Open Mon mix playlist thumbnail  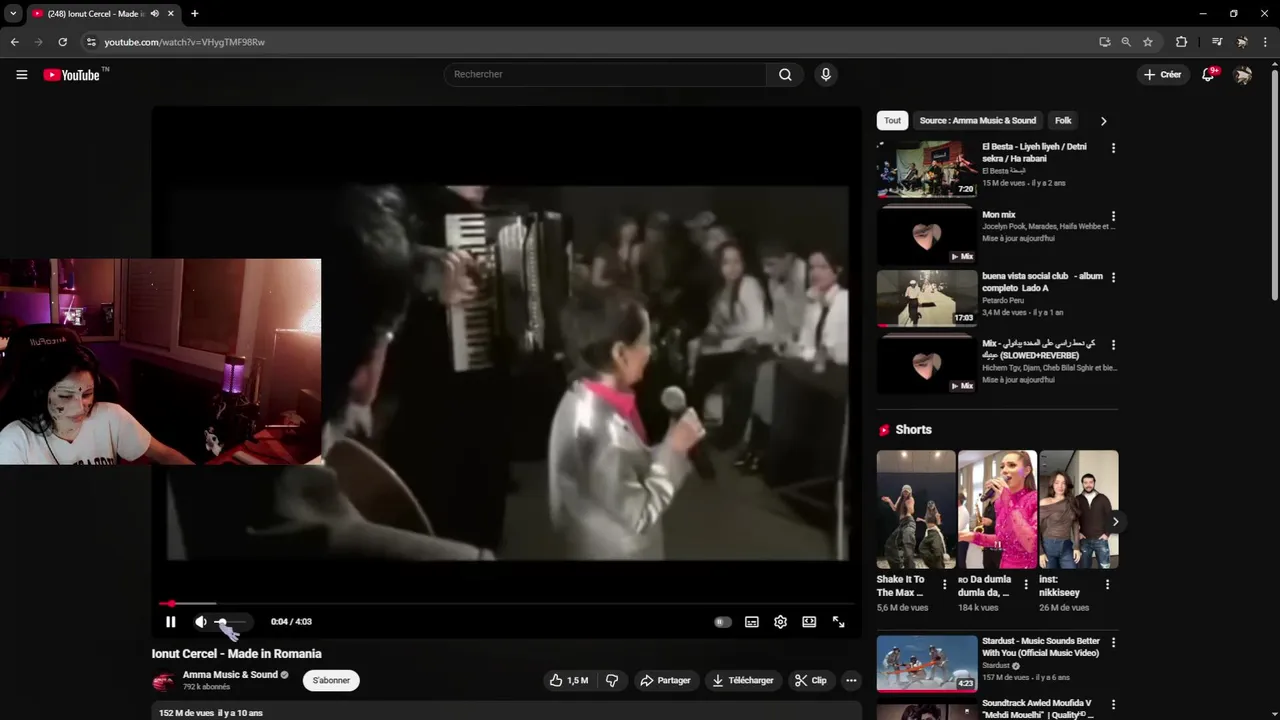927,236
